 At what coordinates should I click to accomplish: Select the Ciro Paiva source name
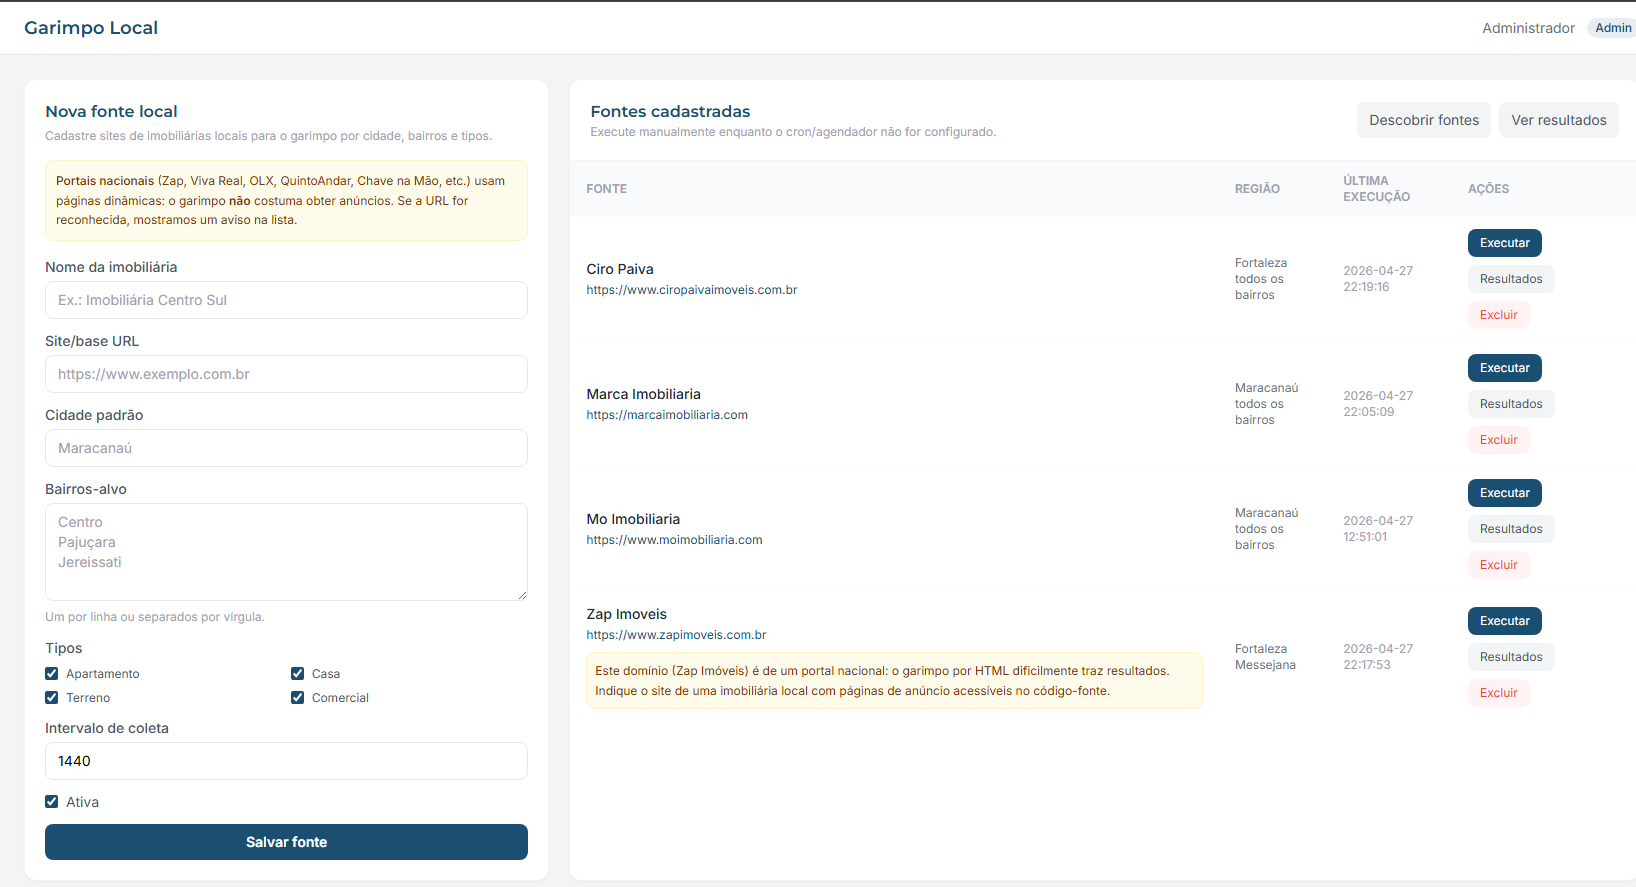tap(620, 269)
